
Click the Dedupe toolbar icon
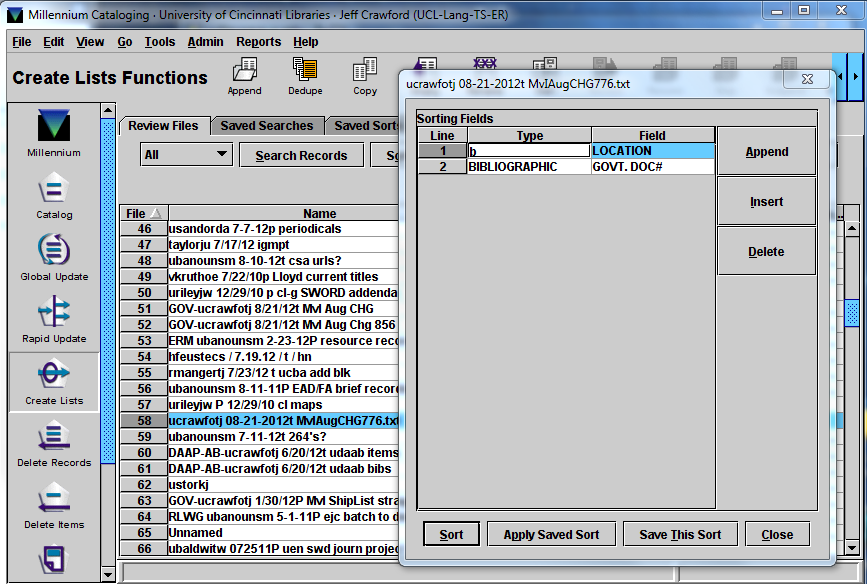(x=305, y=76)
